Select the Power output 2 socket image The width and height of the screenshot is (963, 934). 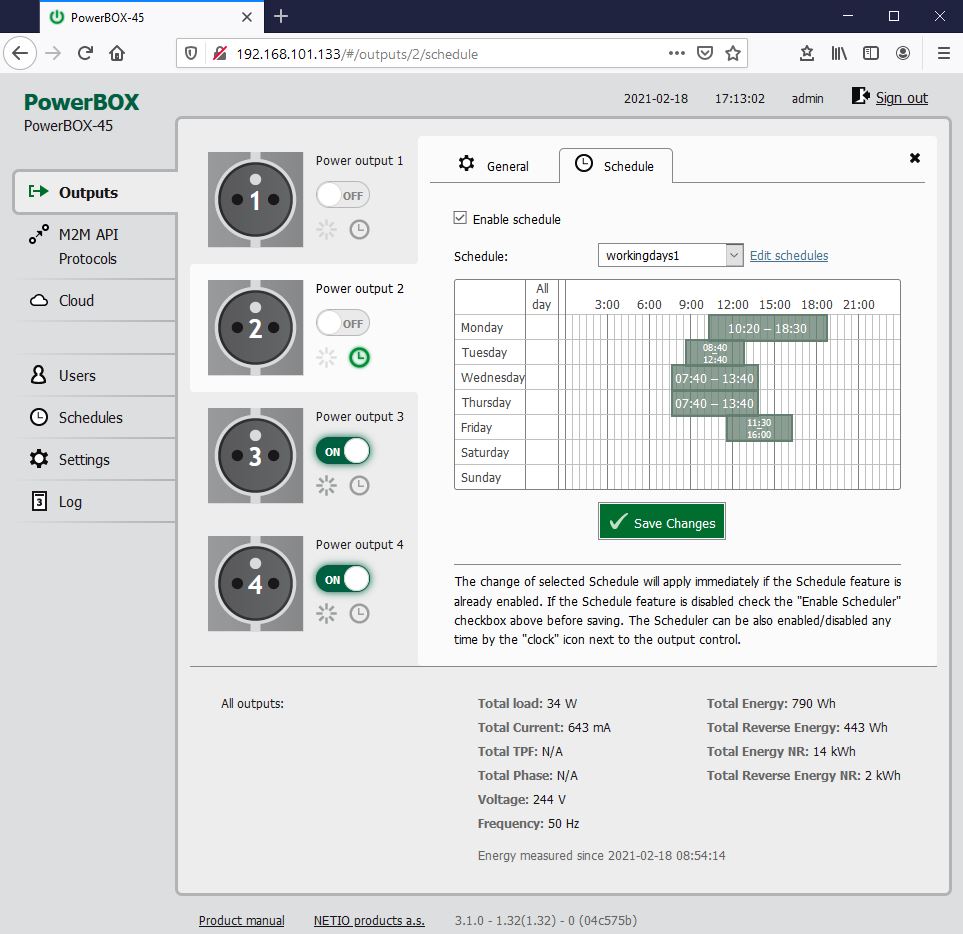pos(255,327)
